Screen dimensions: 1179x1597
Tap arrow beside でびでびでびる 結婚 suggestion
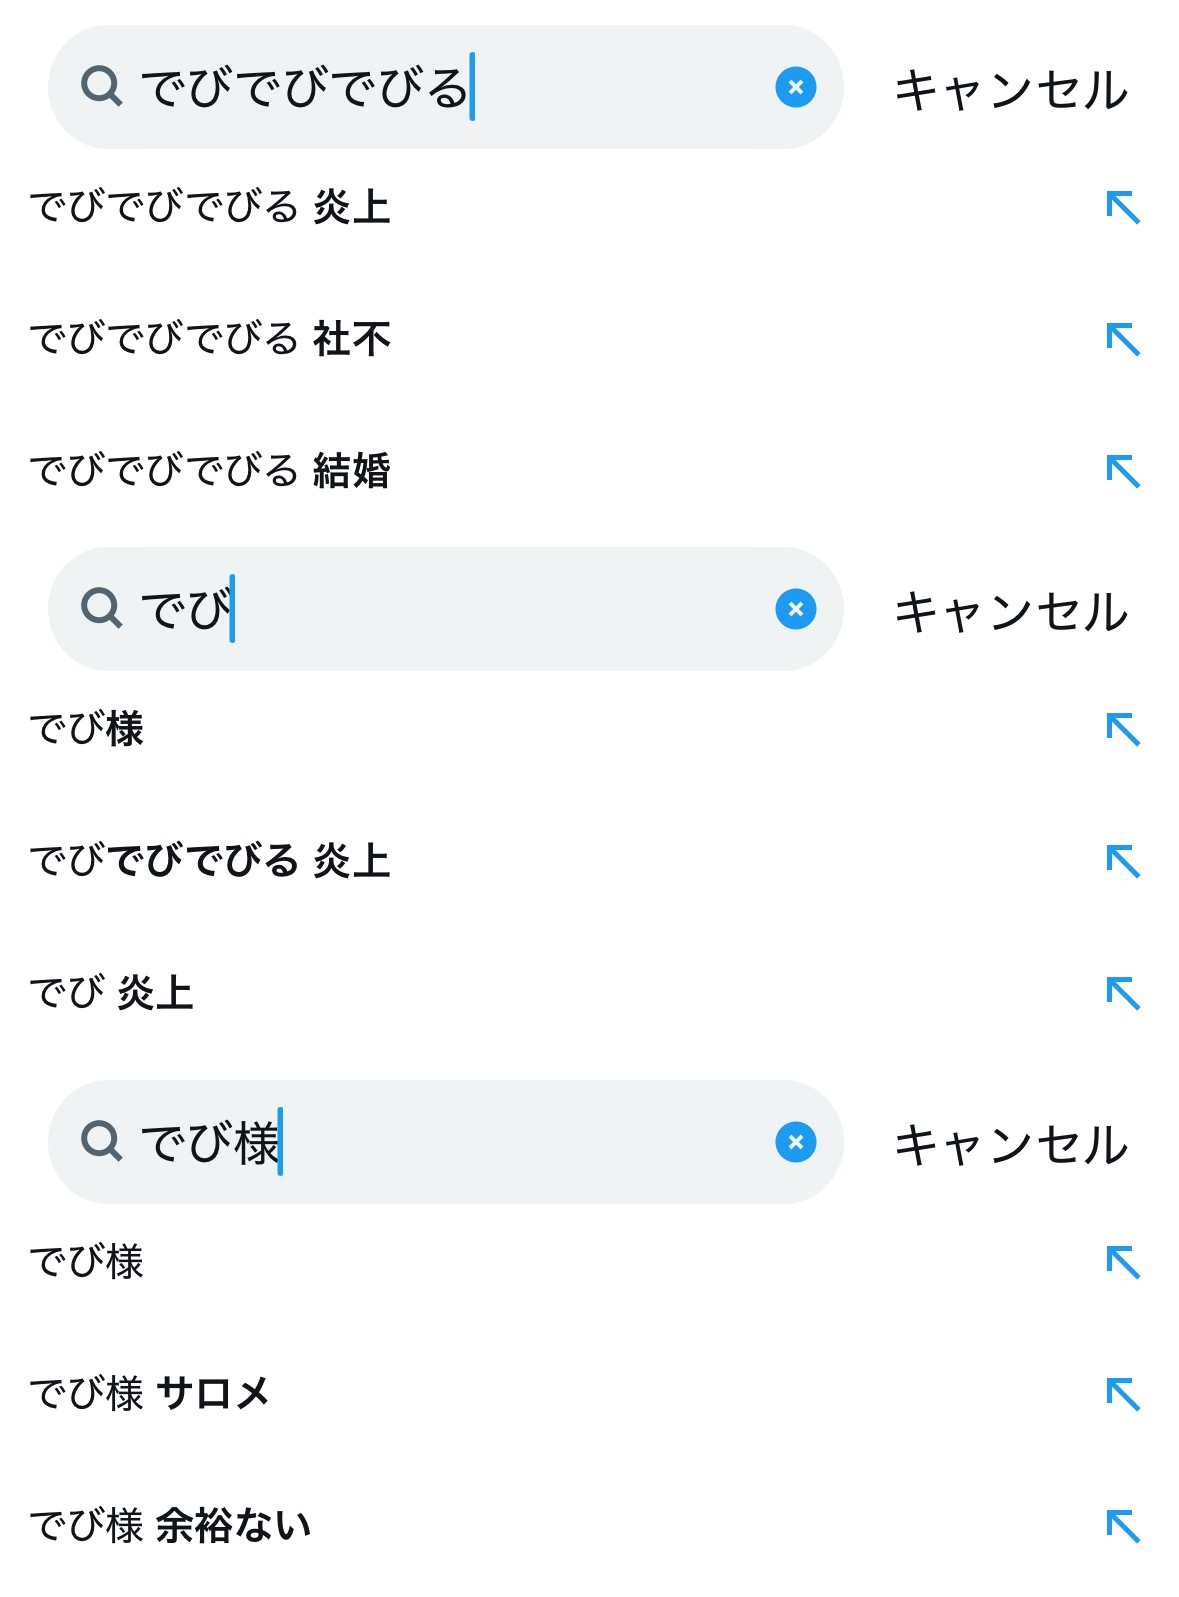pos(1123,471)
